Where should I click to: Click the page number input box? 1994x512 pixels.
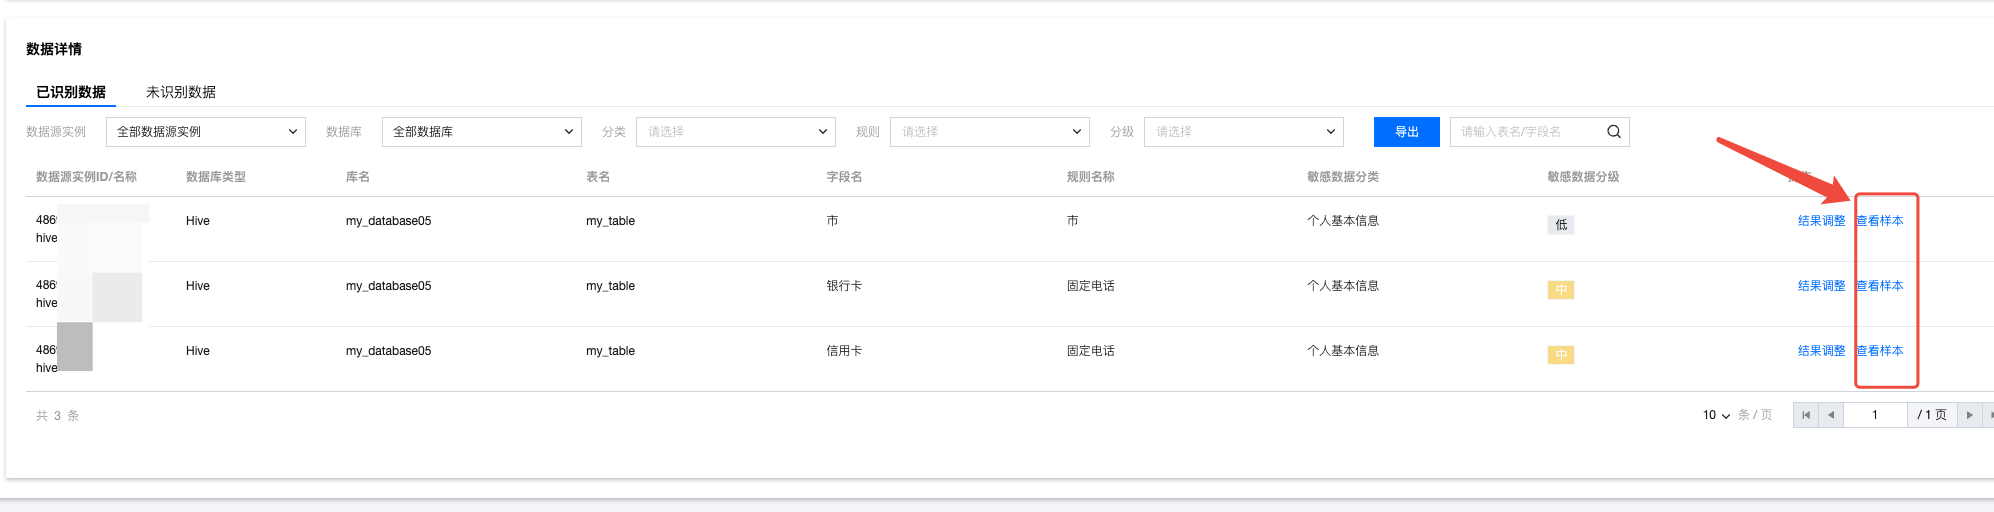1875,415
